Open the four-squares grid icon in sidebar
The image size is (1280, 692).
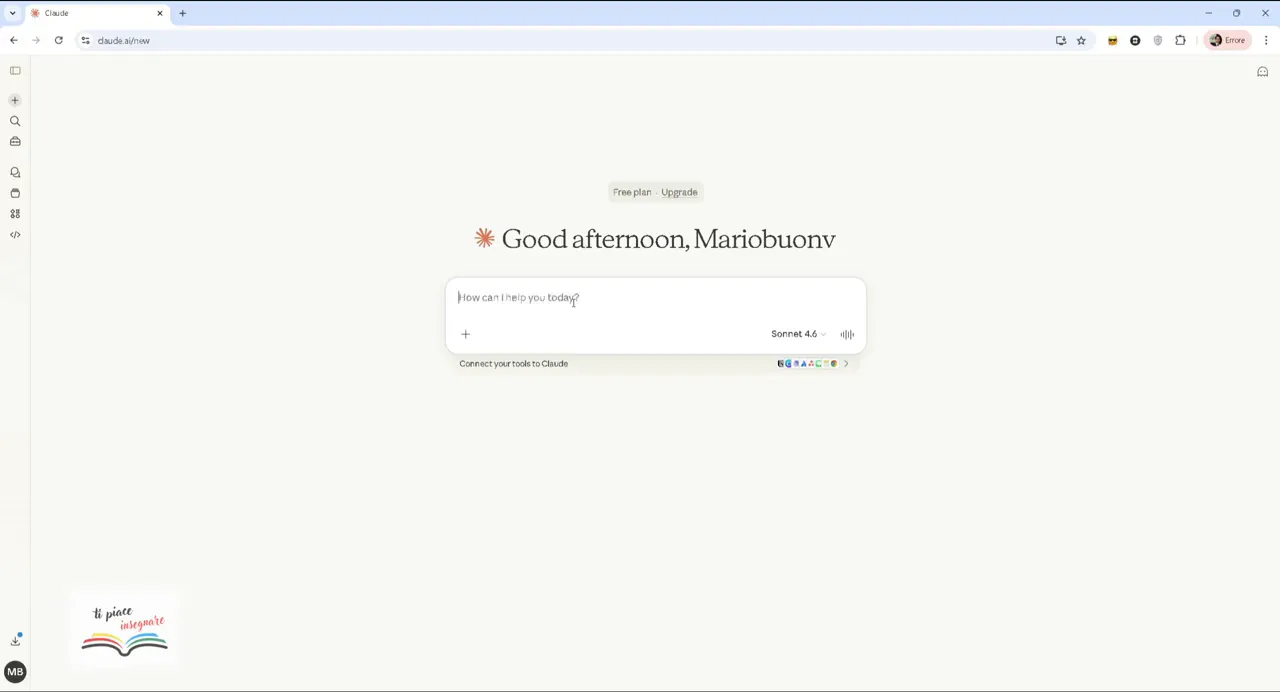pyautogui.click(x=15, y=214)
